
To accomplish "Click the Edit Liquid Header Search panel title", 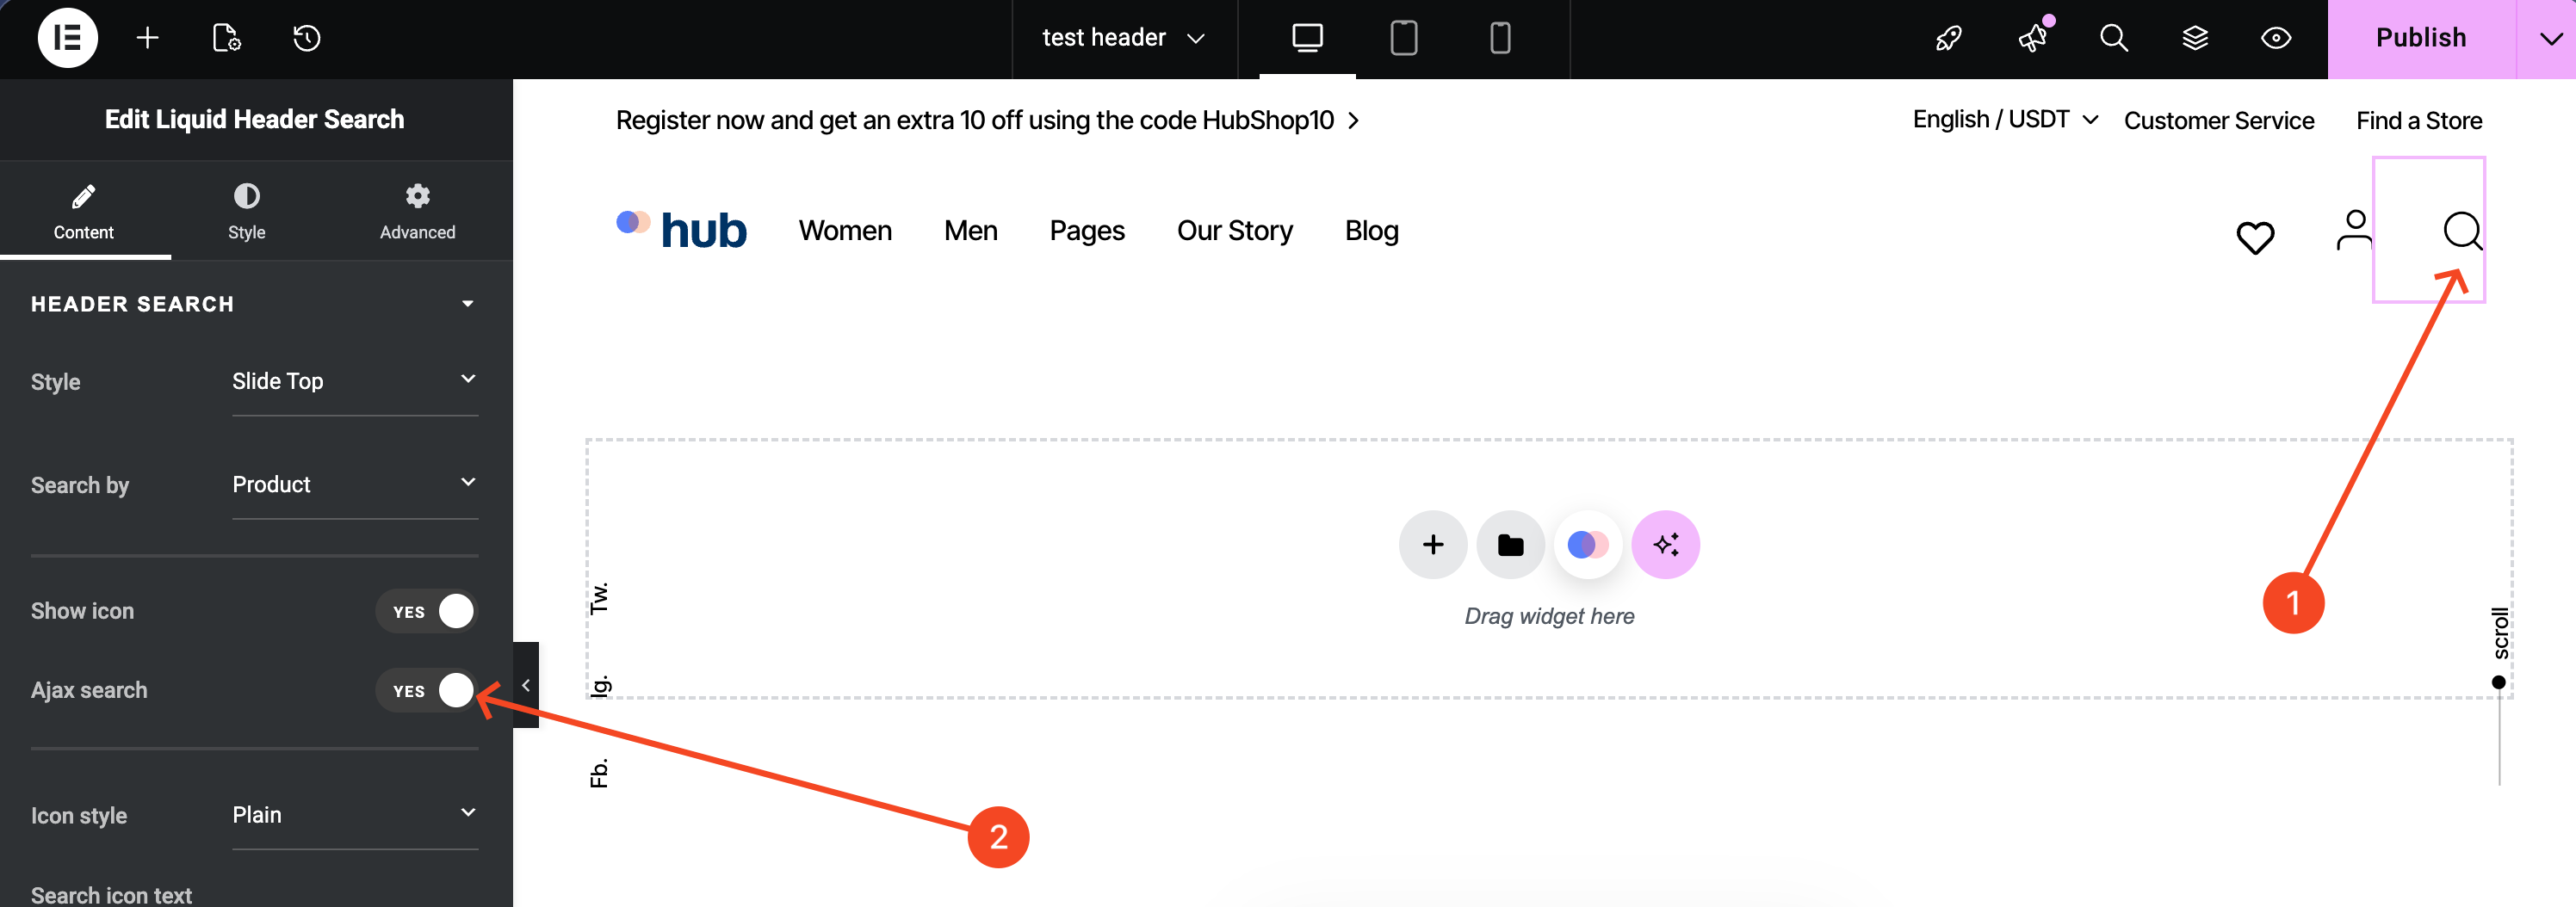I will pyautogui.click(x=255, y=119).
